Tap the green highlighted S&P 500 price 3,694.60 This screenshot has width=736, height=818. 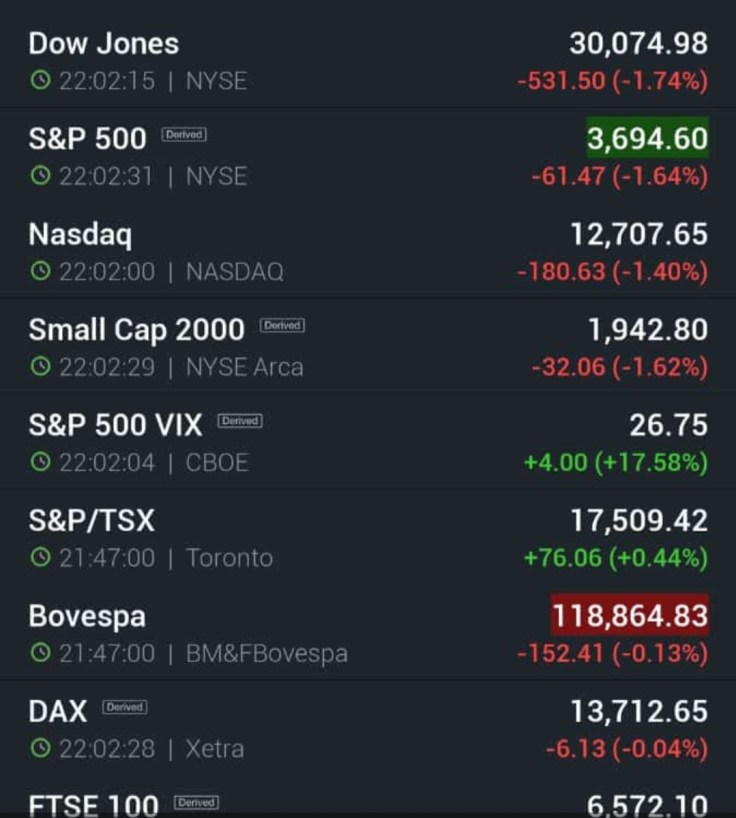[x=647, y=139]
